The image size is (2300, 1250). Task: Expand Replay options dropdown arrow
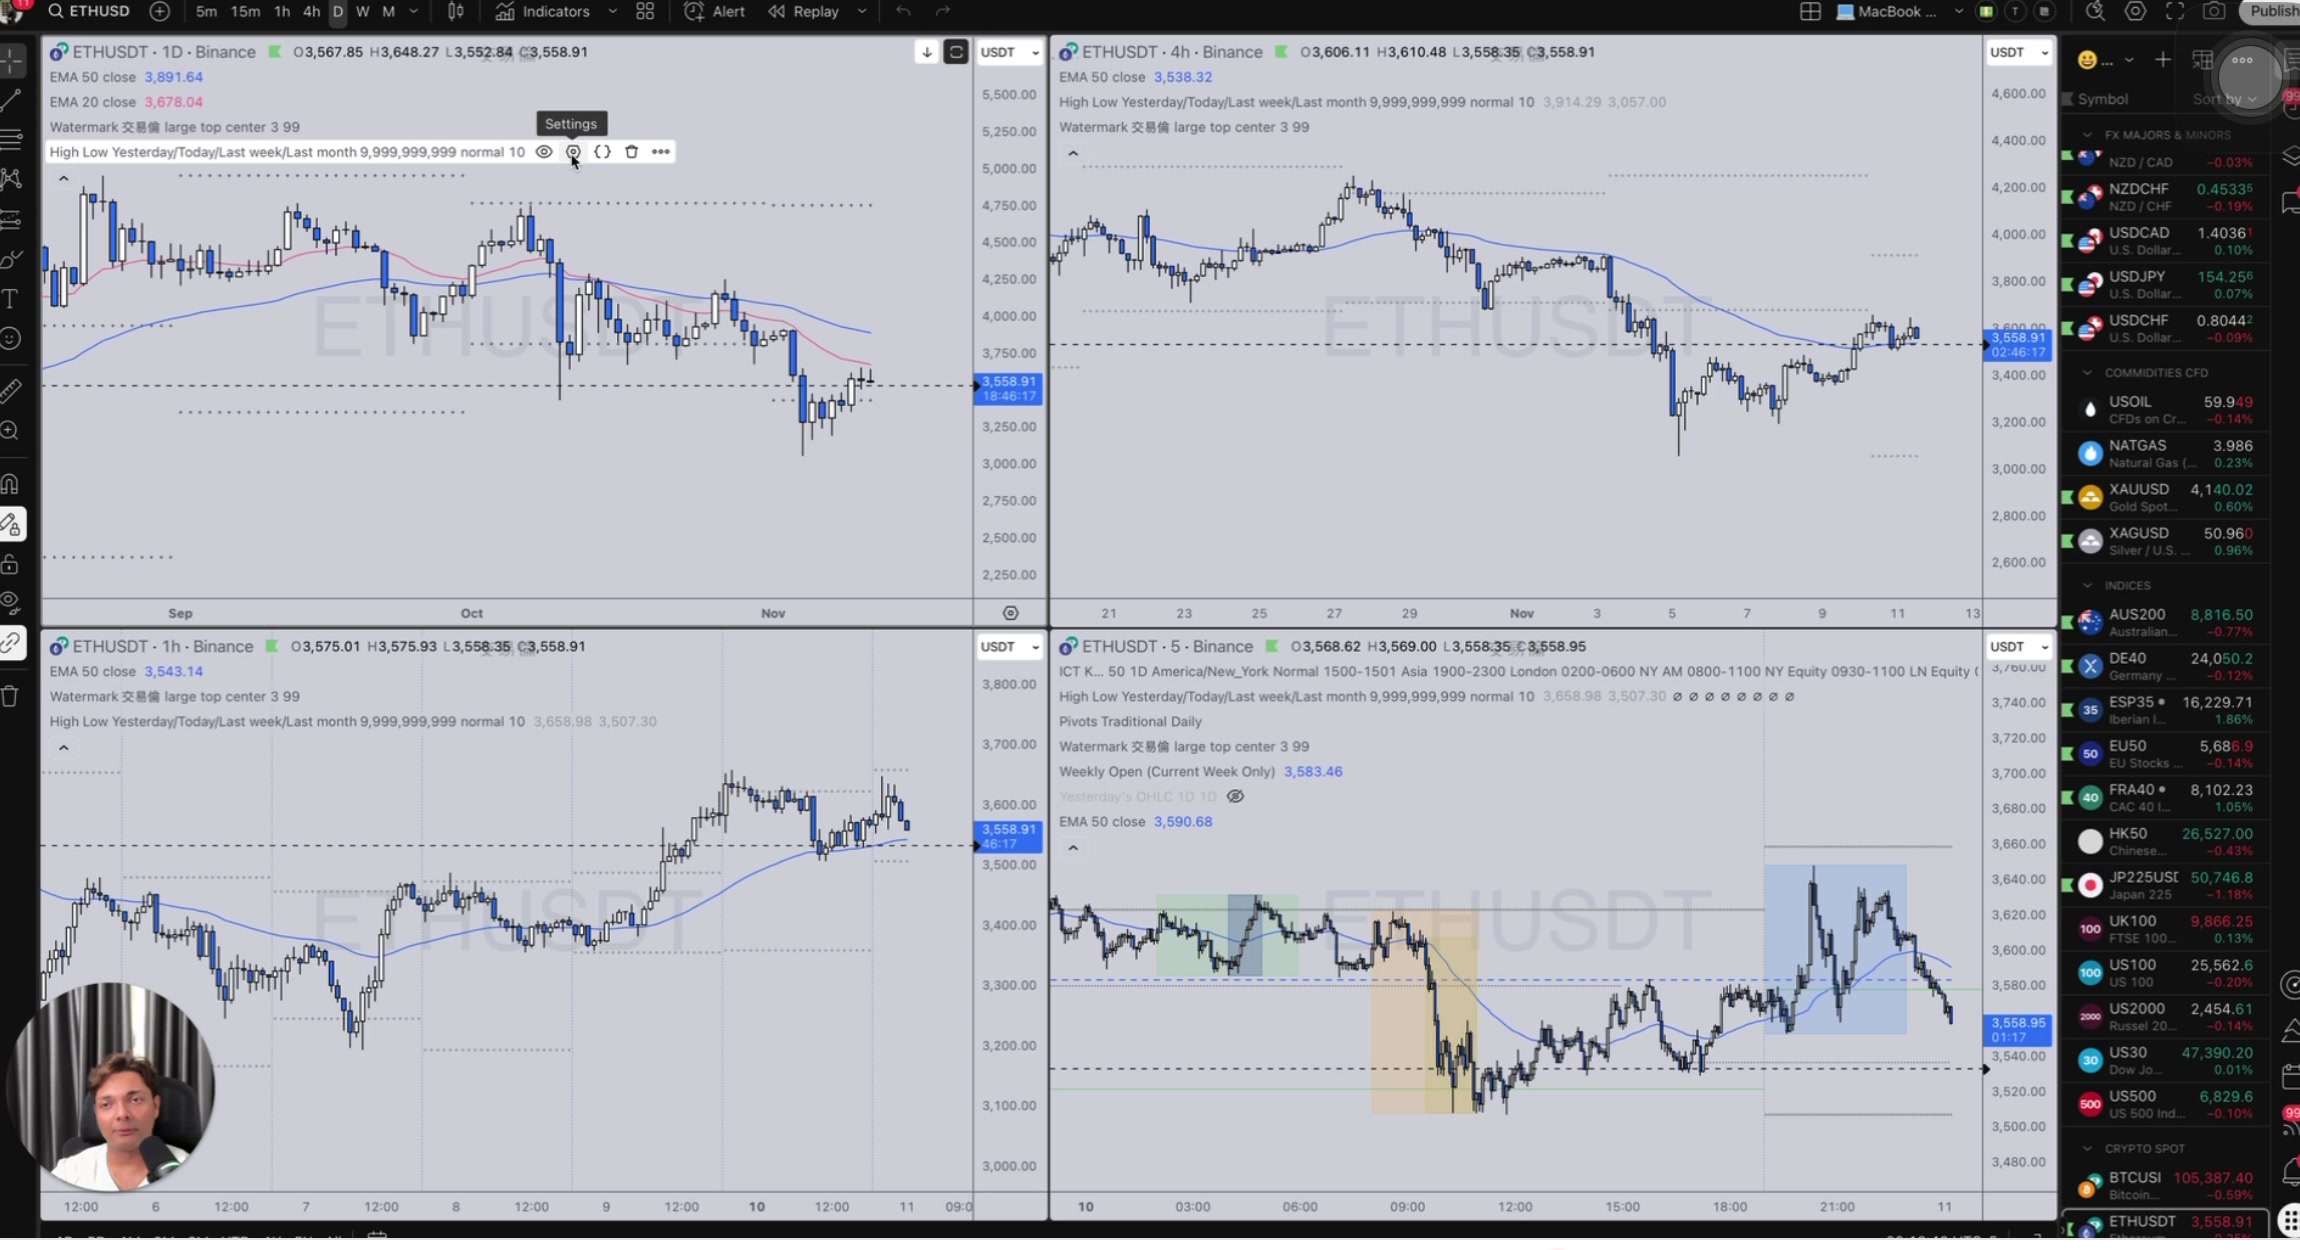862,12
